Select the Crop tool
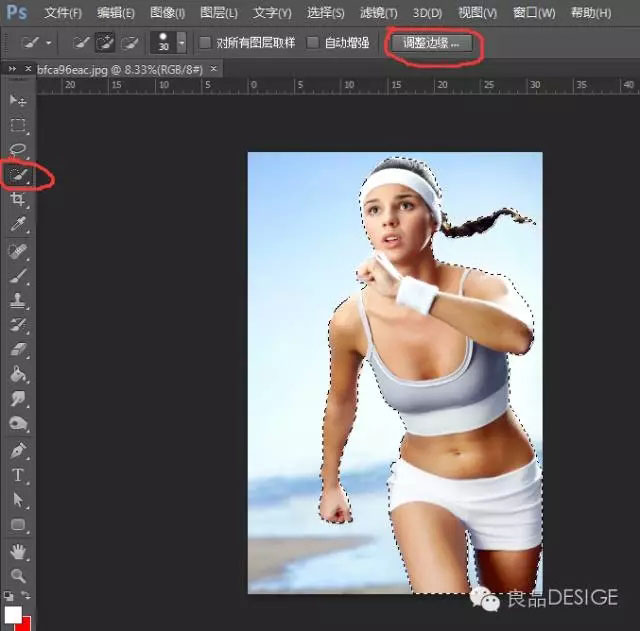Image resolution: width=640 pixels, height=631 pixels. tap(18, 200)
